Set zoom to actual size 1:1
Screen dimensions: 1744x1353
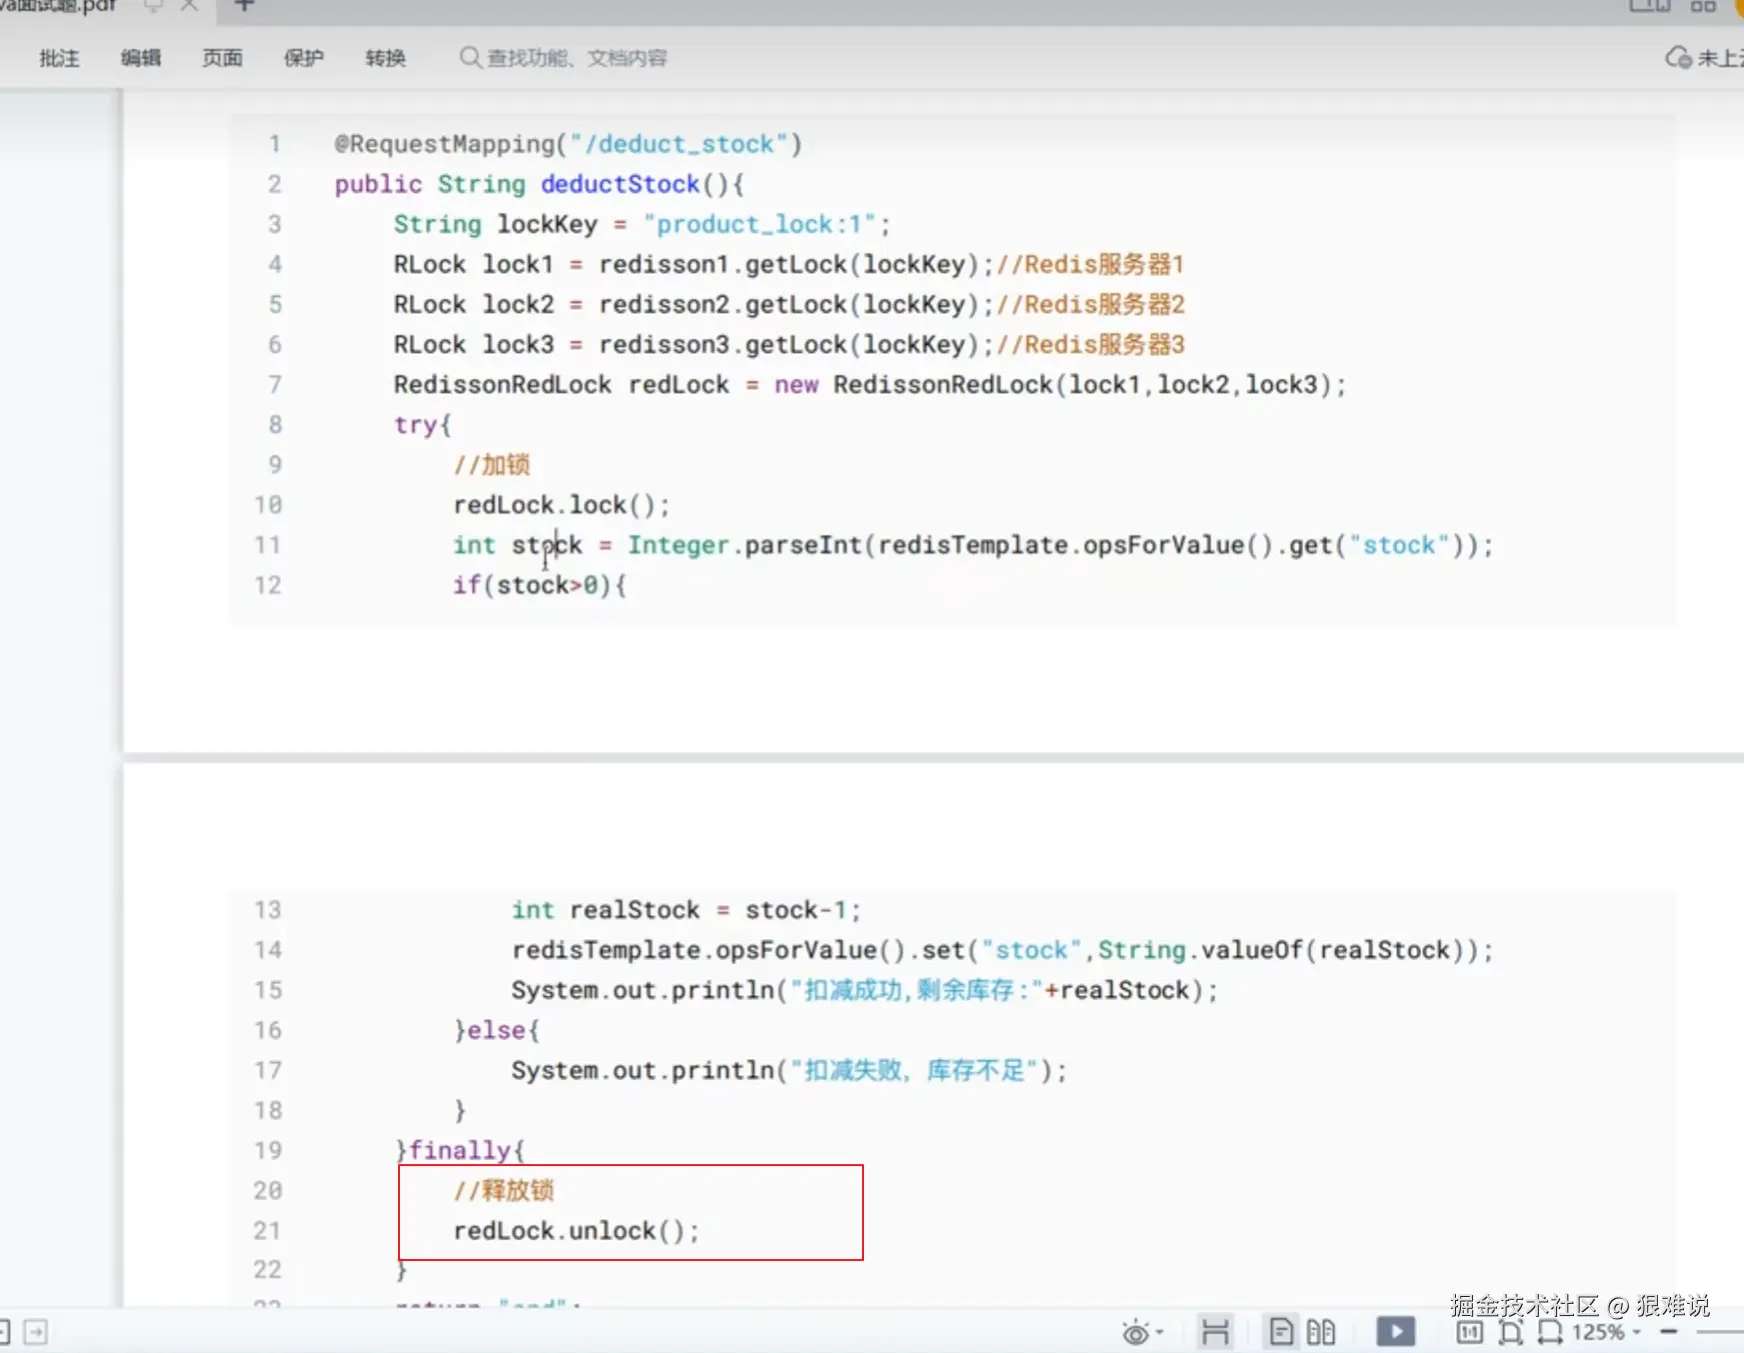pos(1470,1332)
